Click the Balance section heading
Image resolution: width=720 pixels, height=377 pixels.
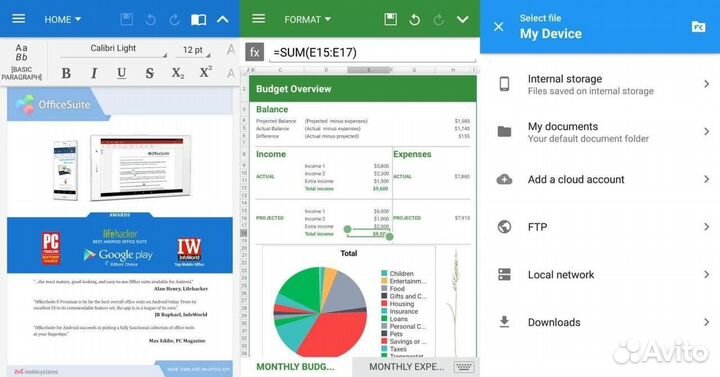(x=272, y=109)
